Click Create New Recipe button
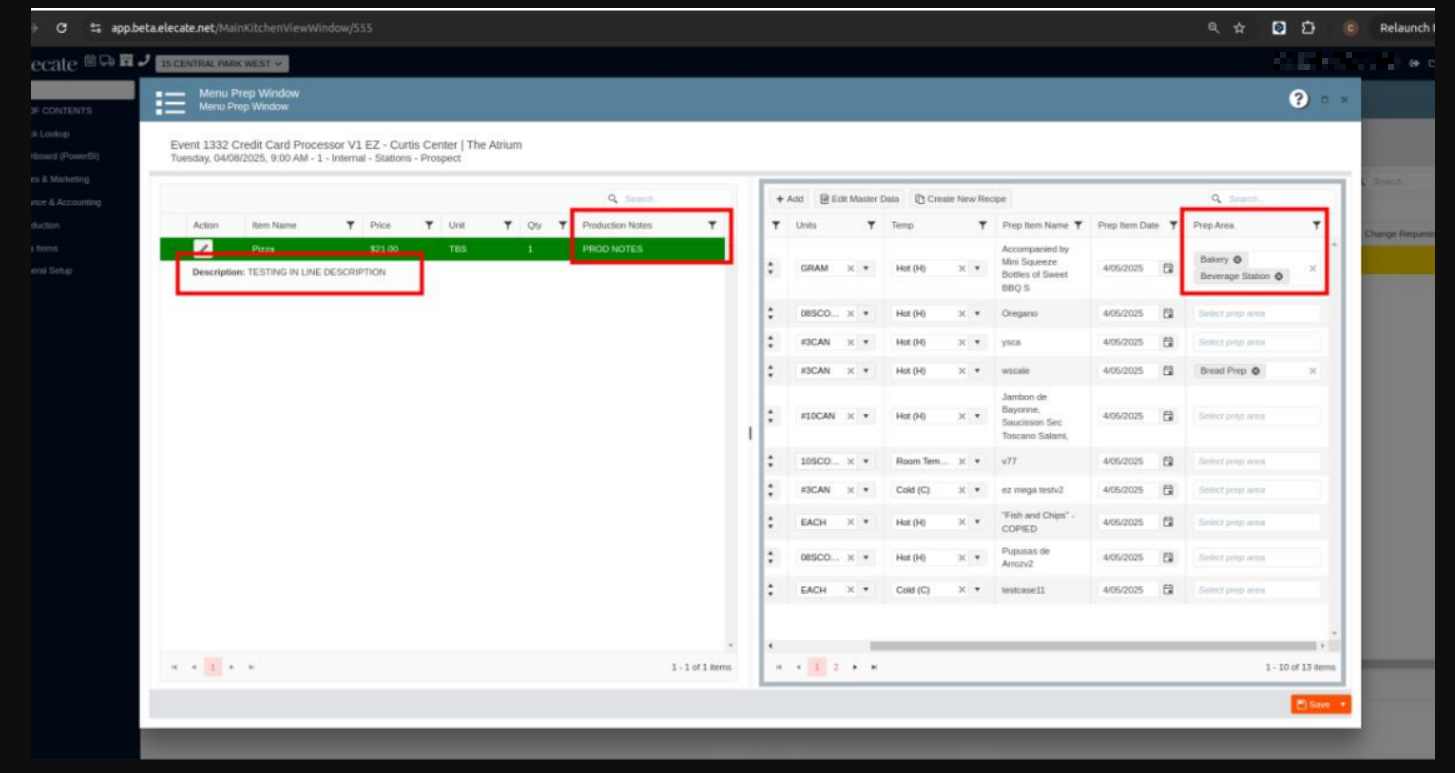 pos(960,199)
